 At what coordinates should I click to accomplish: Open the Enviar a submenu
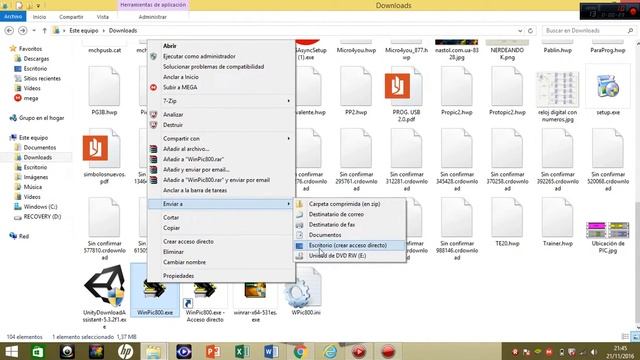[221, 204]
